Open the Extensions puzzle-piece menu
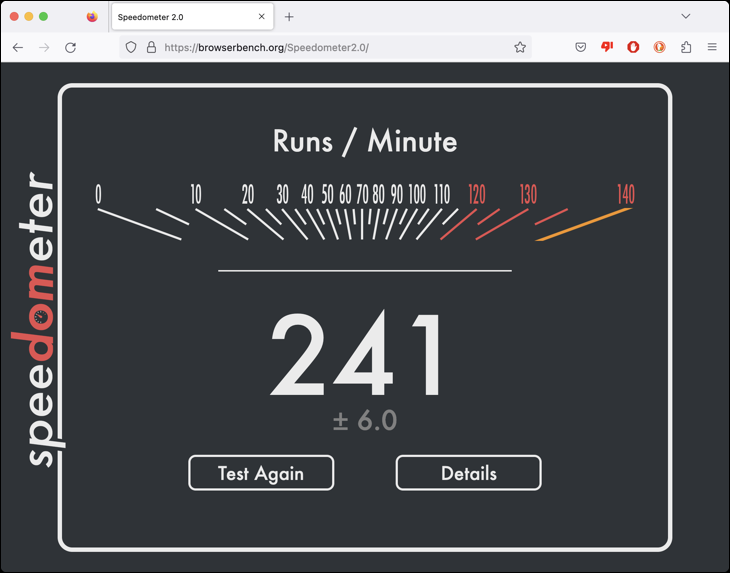730x573 pixels. pos(686,47)
